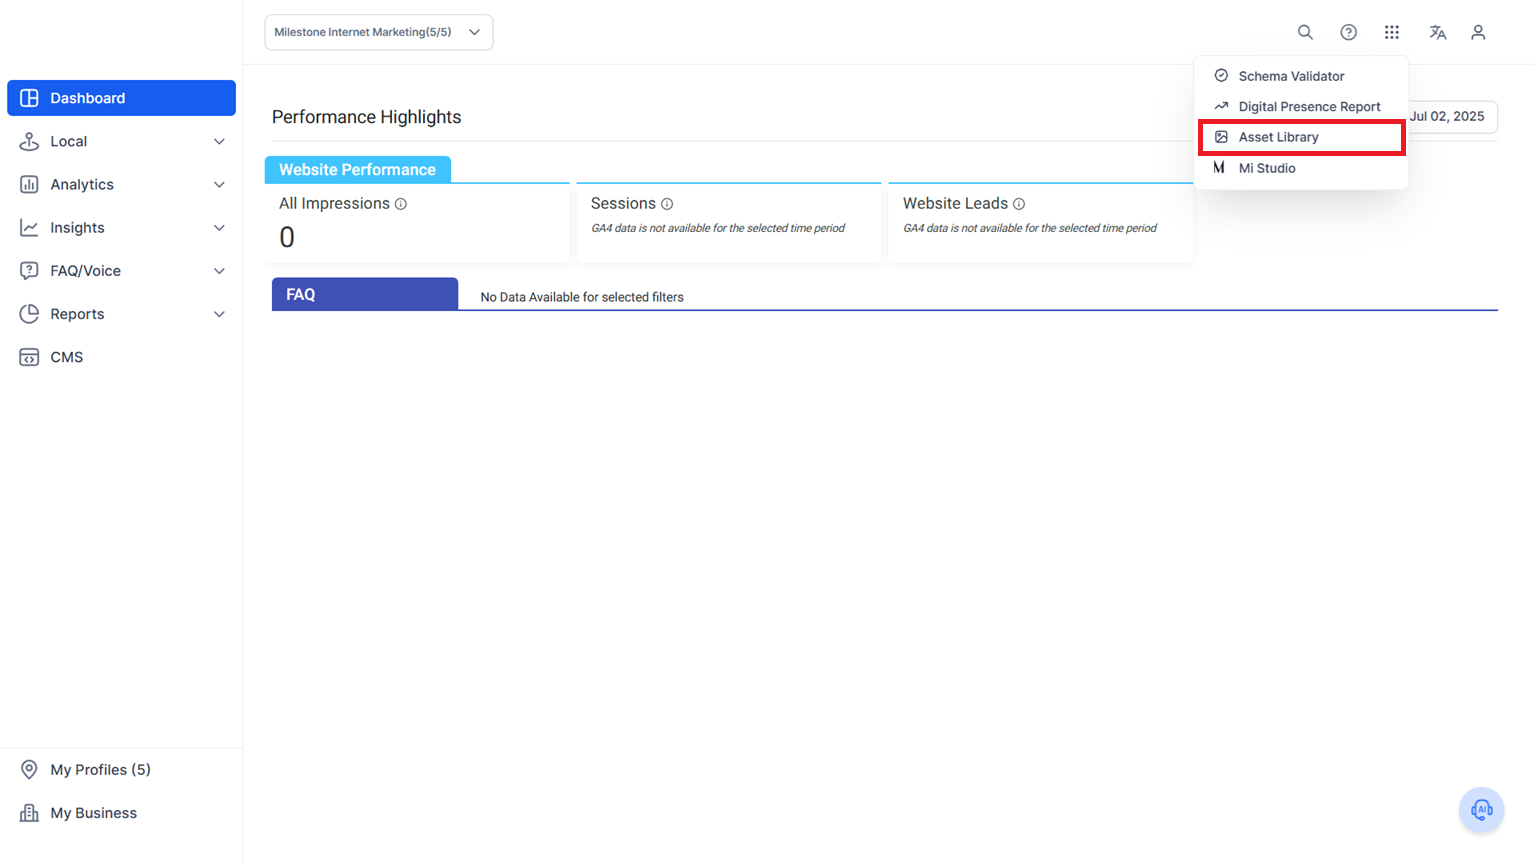The height and width of the screenshot is (862, 1534).
Task: Expand the Analytics menu chevron
Action: 219,184
